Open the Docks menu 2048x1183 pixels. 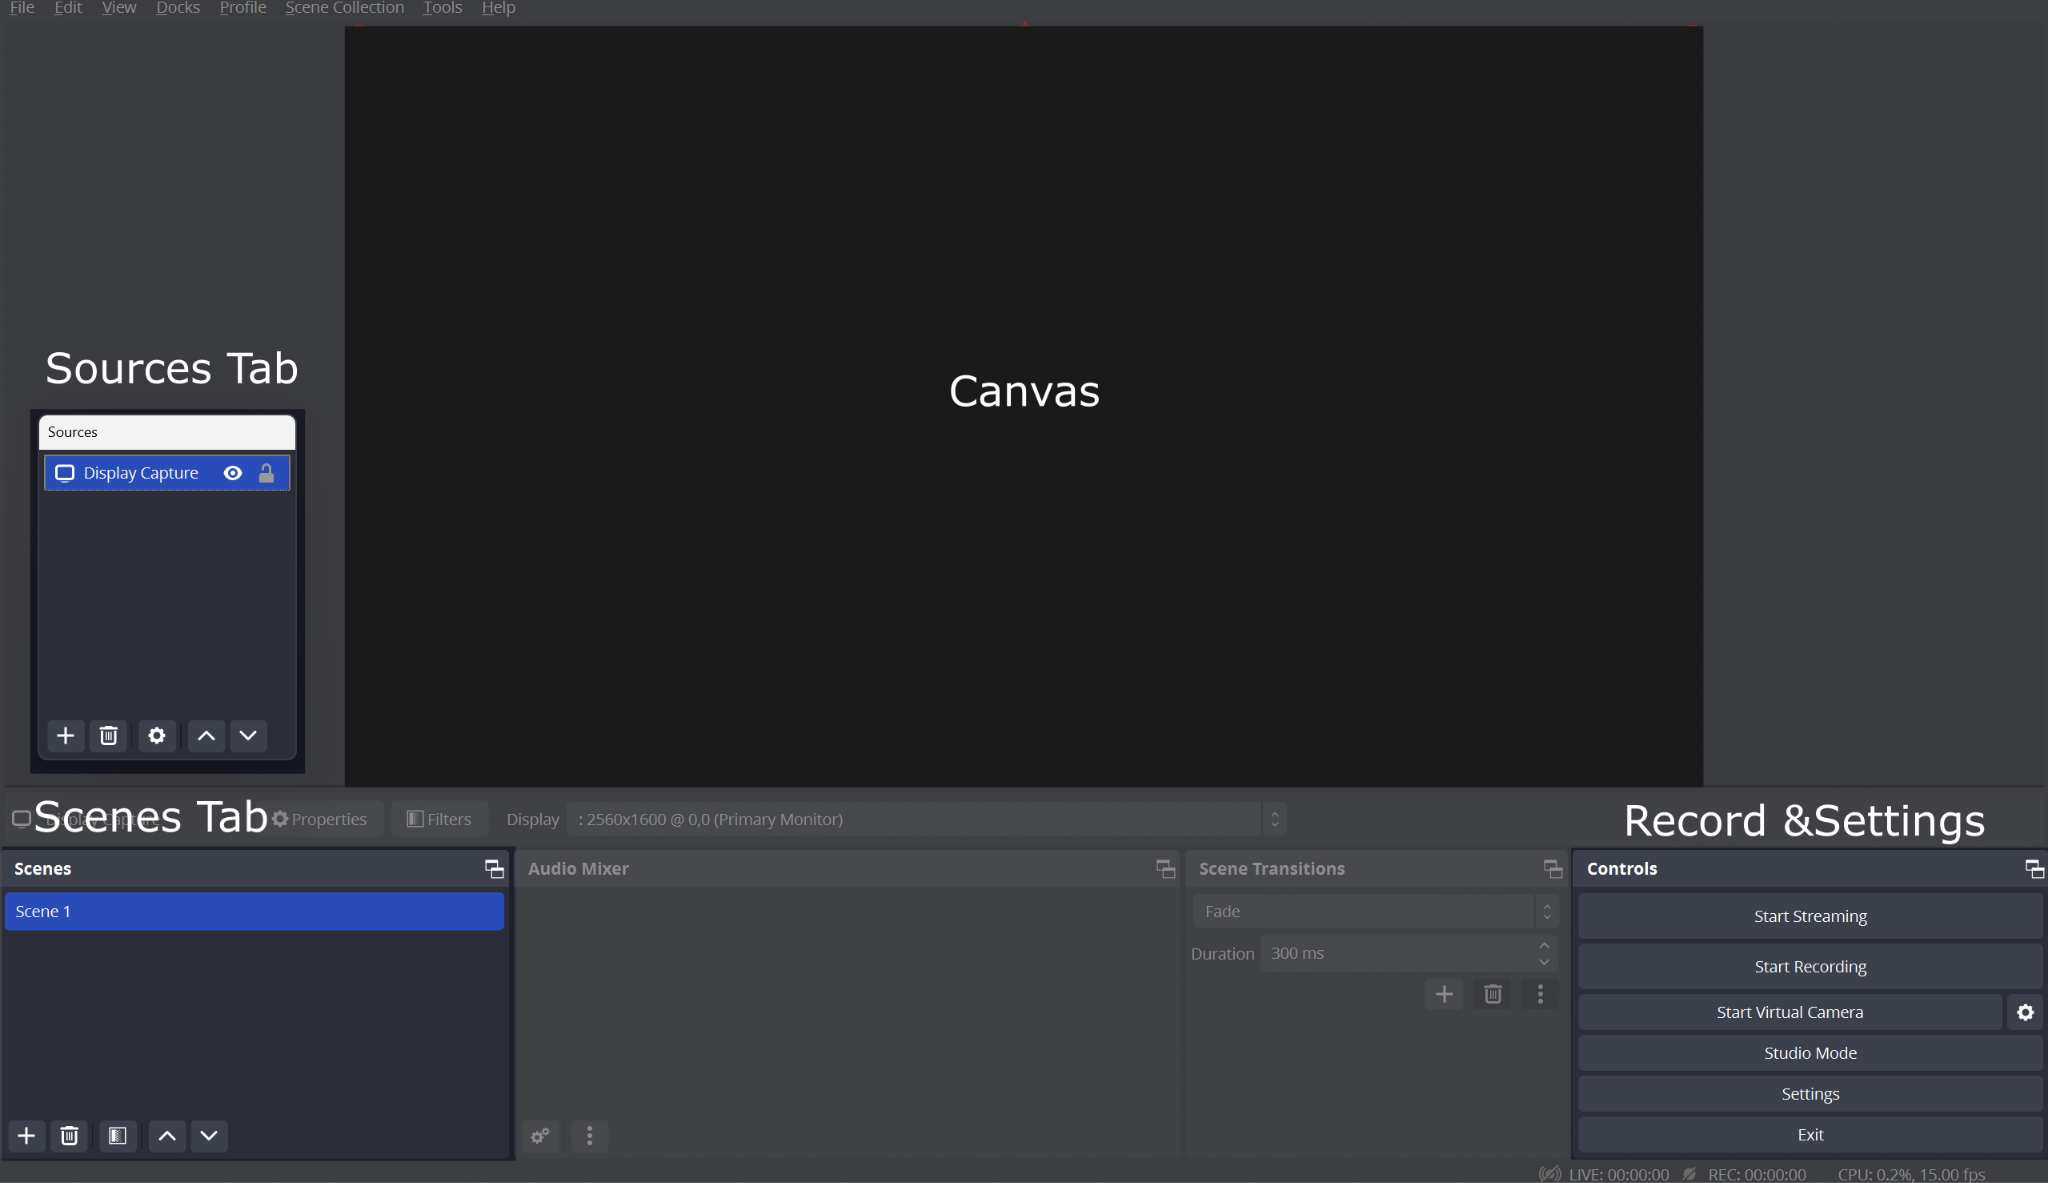pos(178,8)
